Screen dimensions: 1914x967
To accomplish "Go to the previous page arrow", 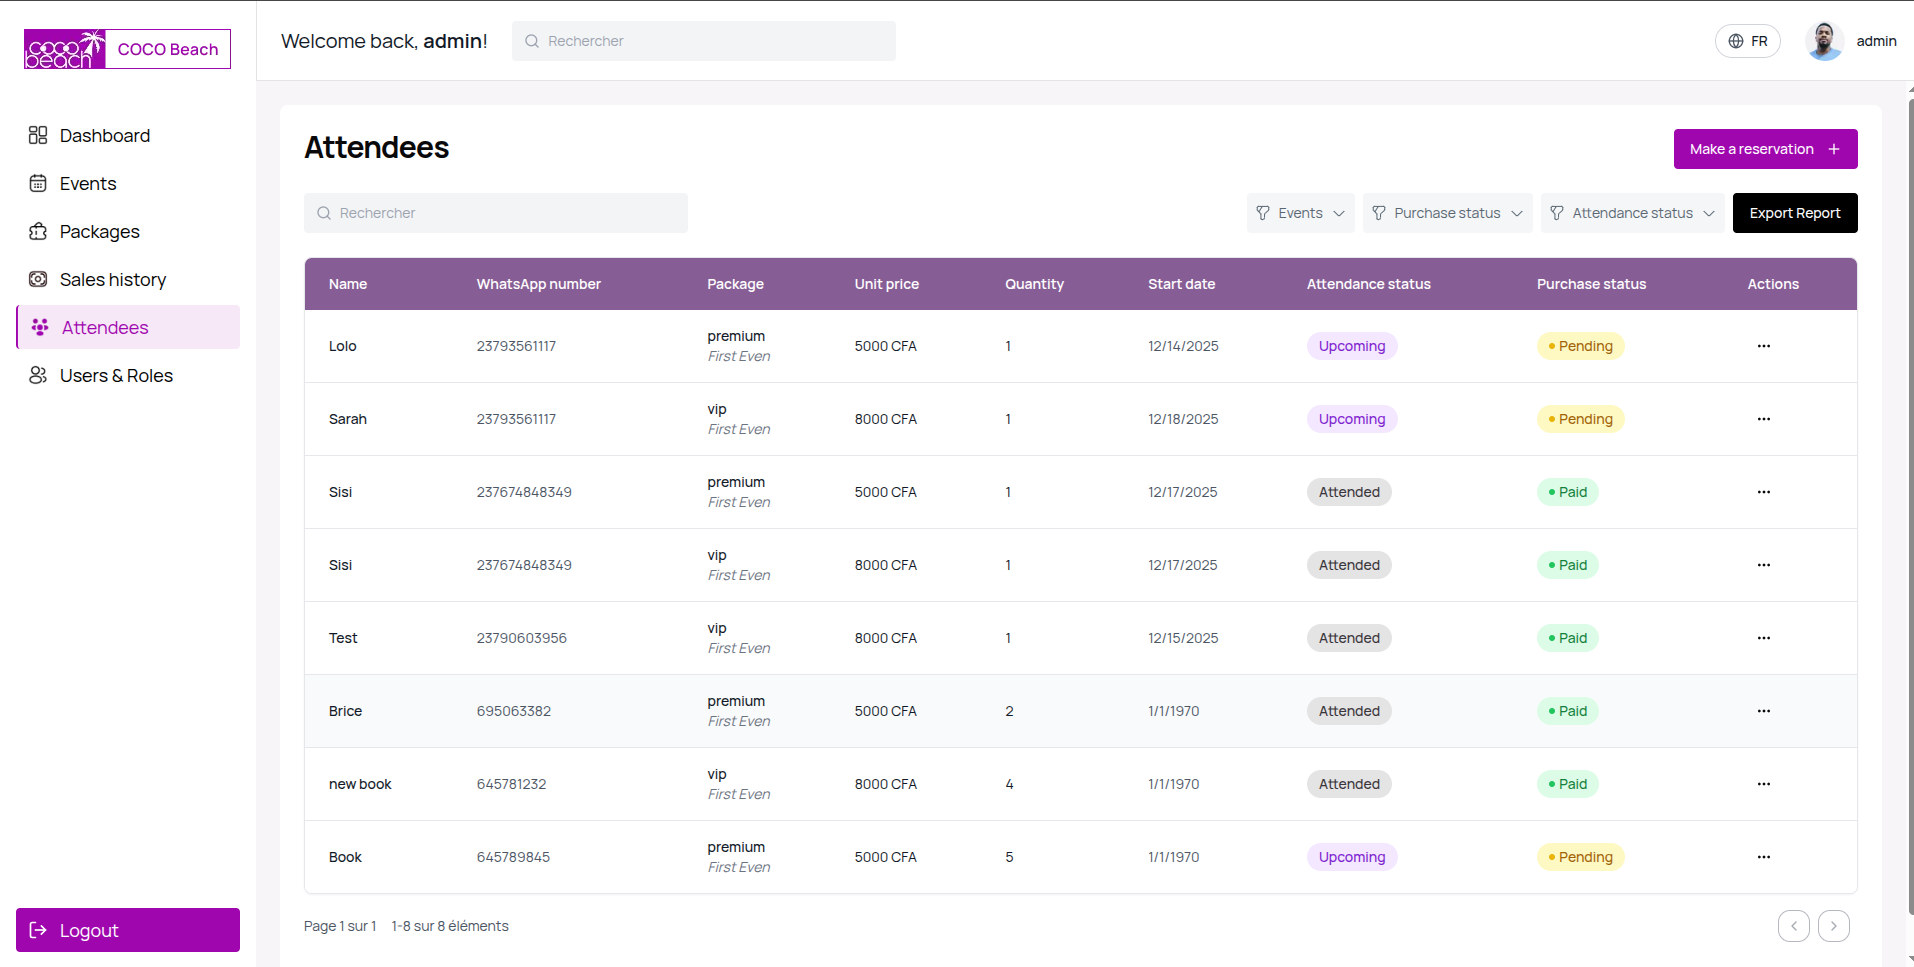I will [1793, 926].
